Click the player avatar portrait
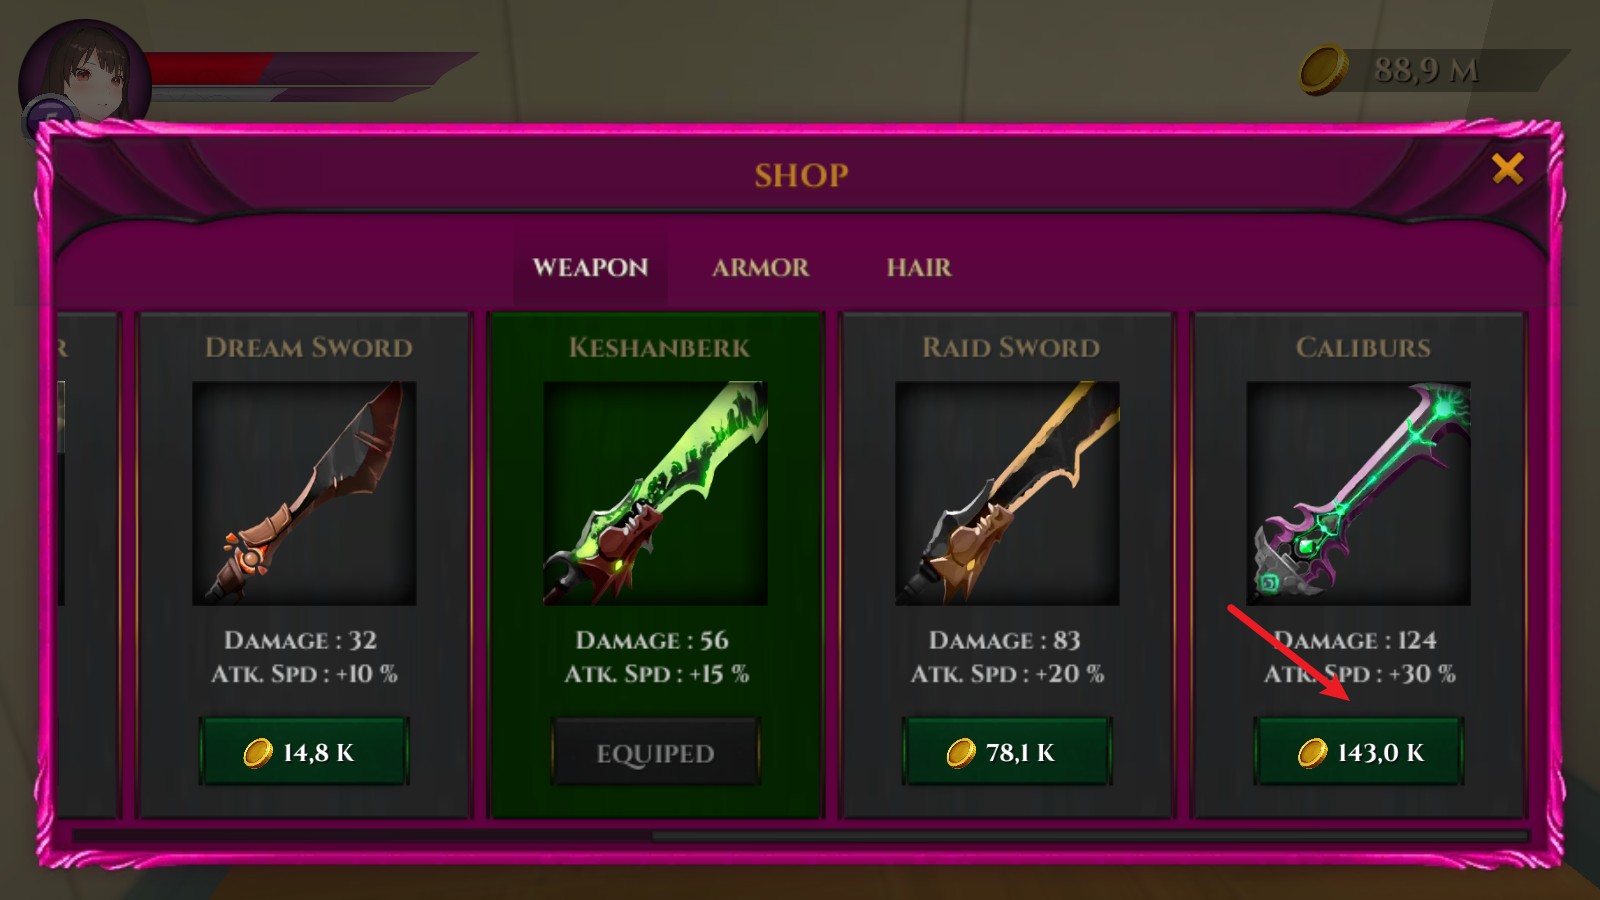The height and width of the screenshot is (900, 1600). click(85, 81)
